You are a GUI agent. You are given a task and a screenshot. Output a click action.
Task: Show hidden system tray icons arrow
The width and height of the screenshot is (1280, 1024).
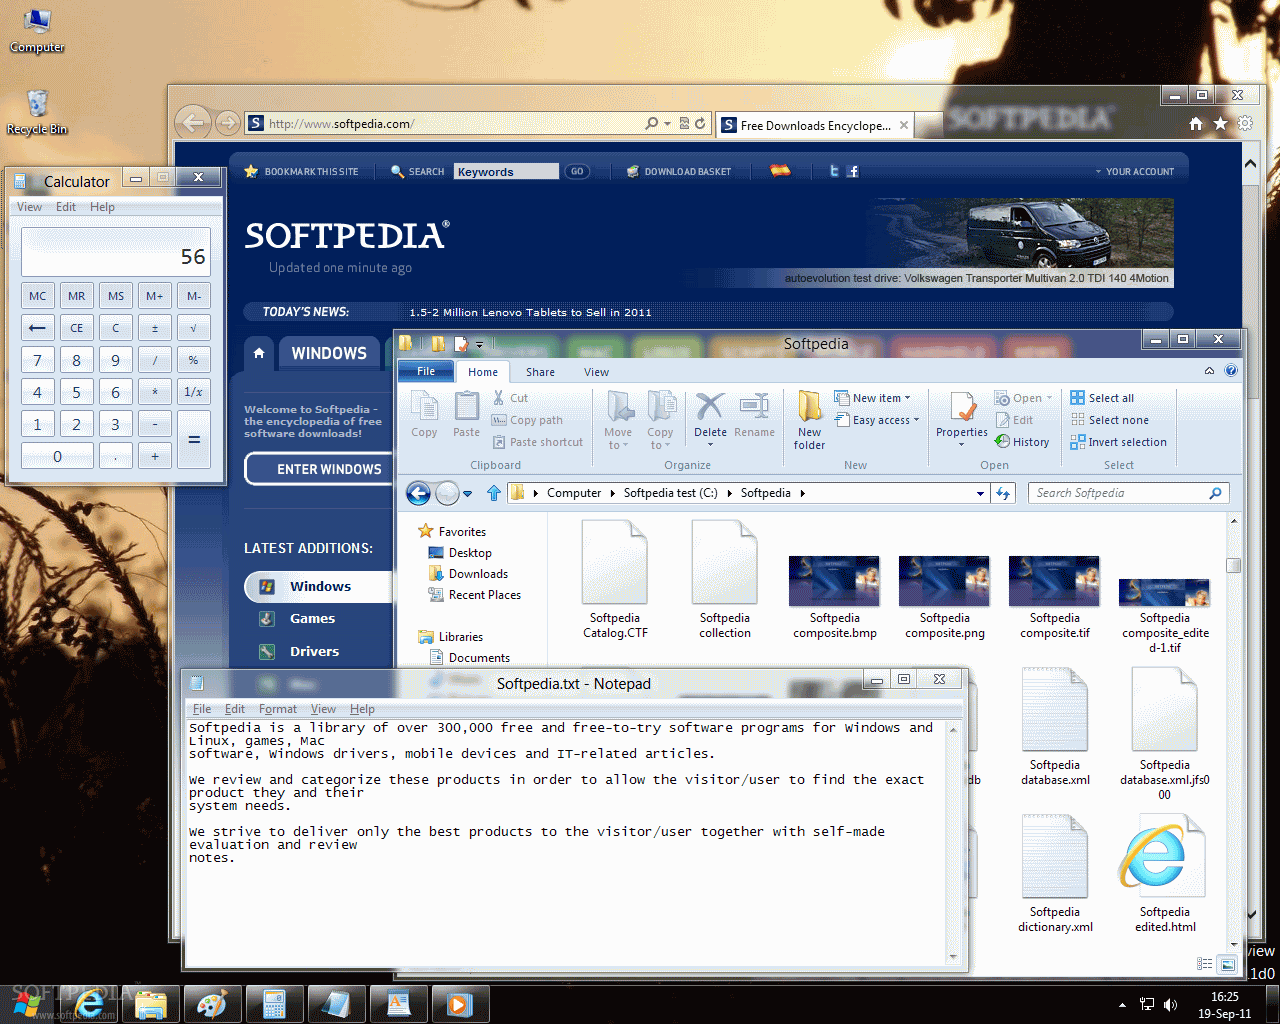point(1122,1005)
